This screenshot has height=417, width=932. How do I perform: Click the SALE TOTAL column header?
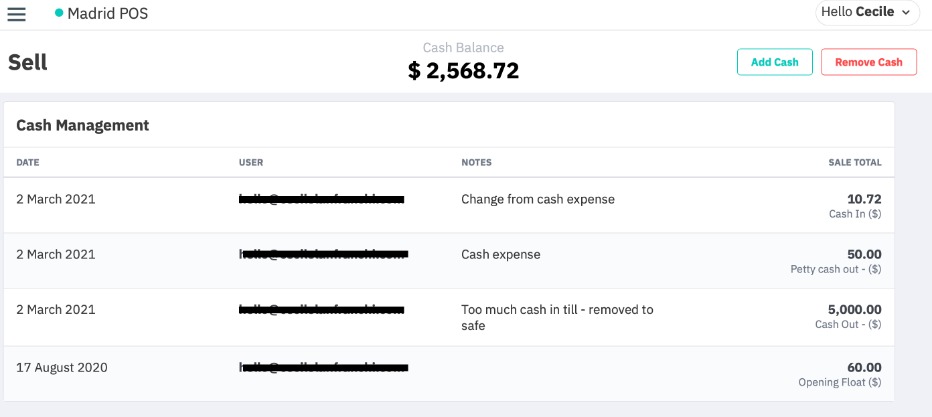pos(855,162)
